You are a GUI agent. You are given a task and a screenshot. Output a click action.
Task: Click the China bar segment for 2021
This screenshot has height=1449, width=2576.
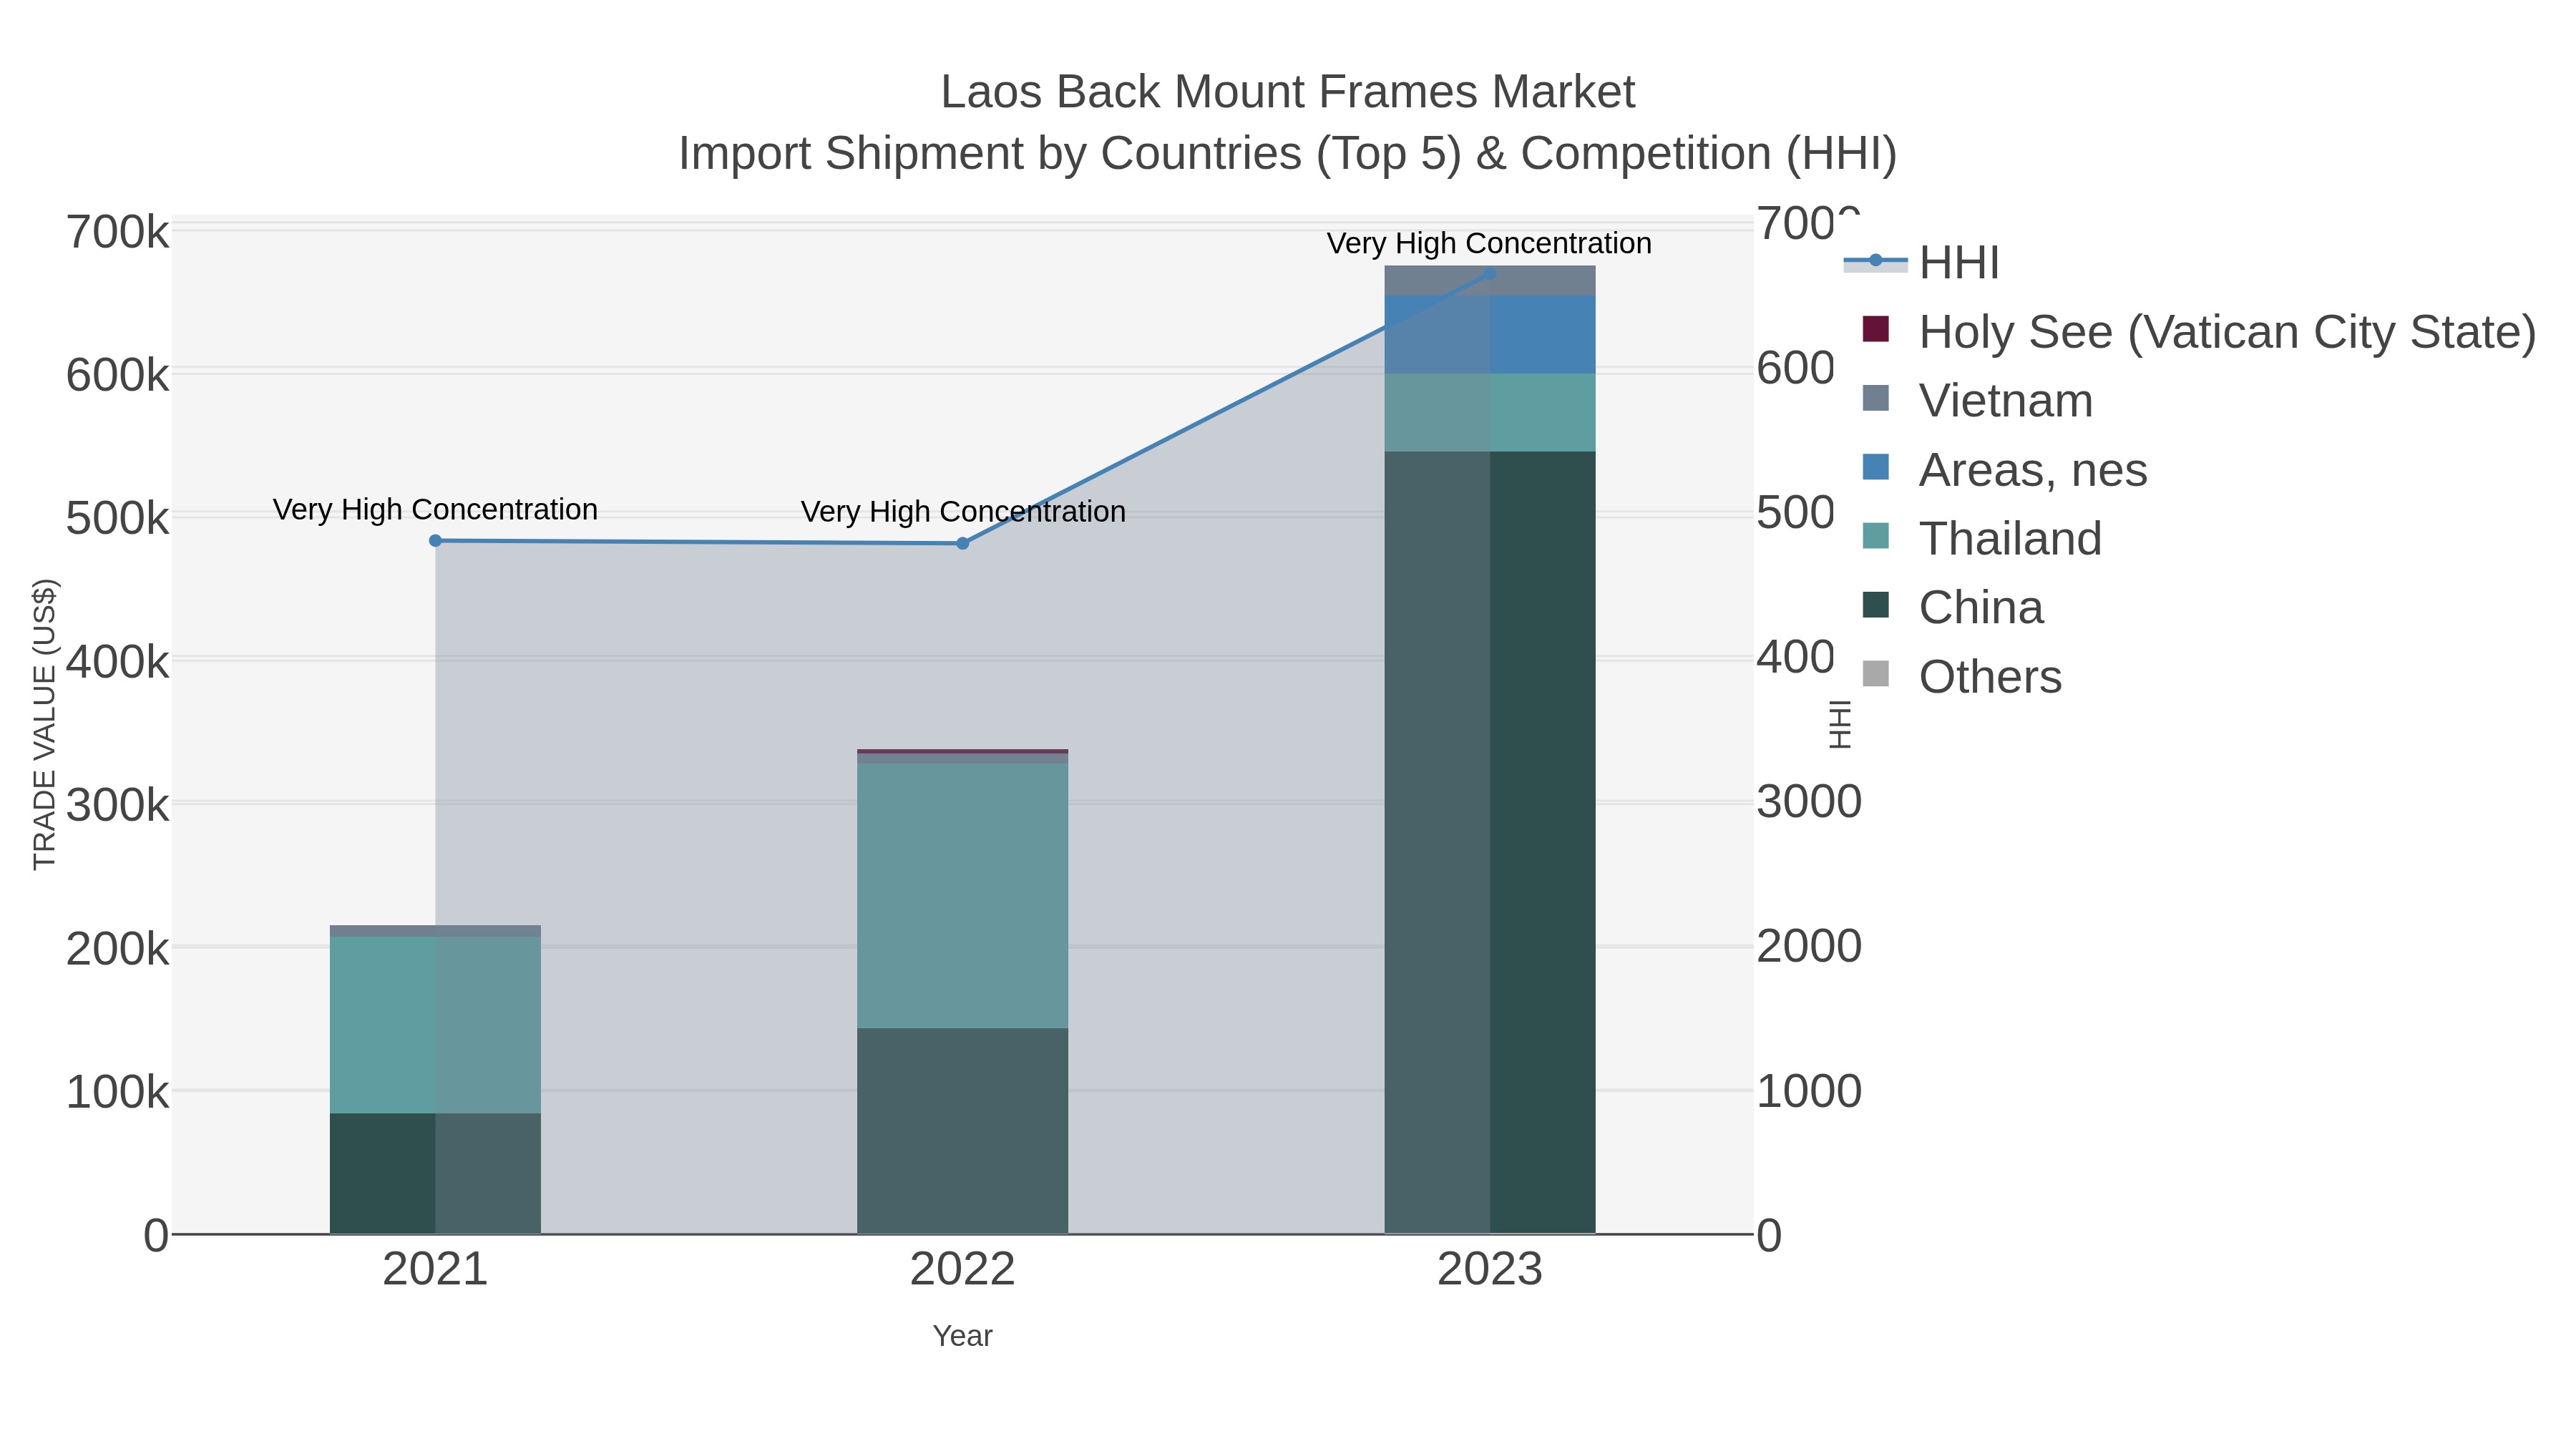[435, 1173]
